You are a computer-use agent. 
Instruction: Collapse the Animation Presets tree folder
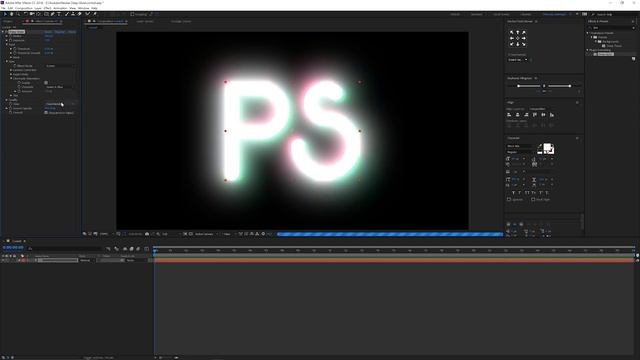click(x=588, y=33)
